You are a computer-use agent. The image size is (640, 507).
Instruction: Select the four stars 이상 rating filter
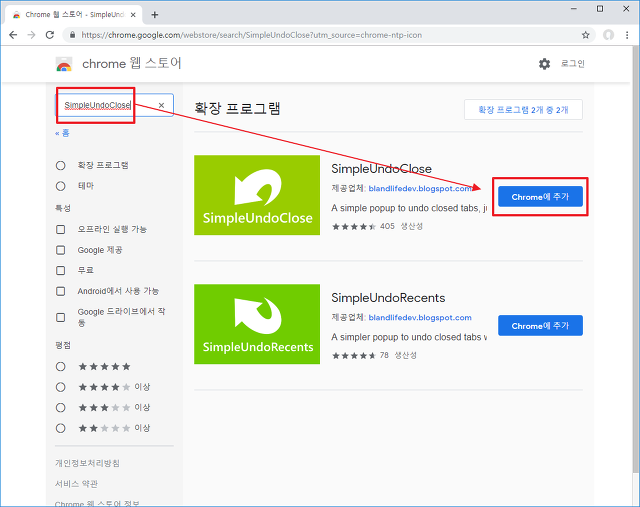tap(60, 387)
